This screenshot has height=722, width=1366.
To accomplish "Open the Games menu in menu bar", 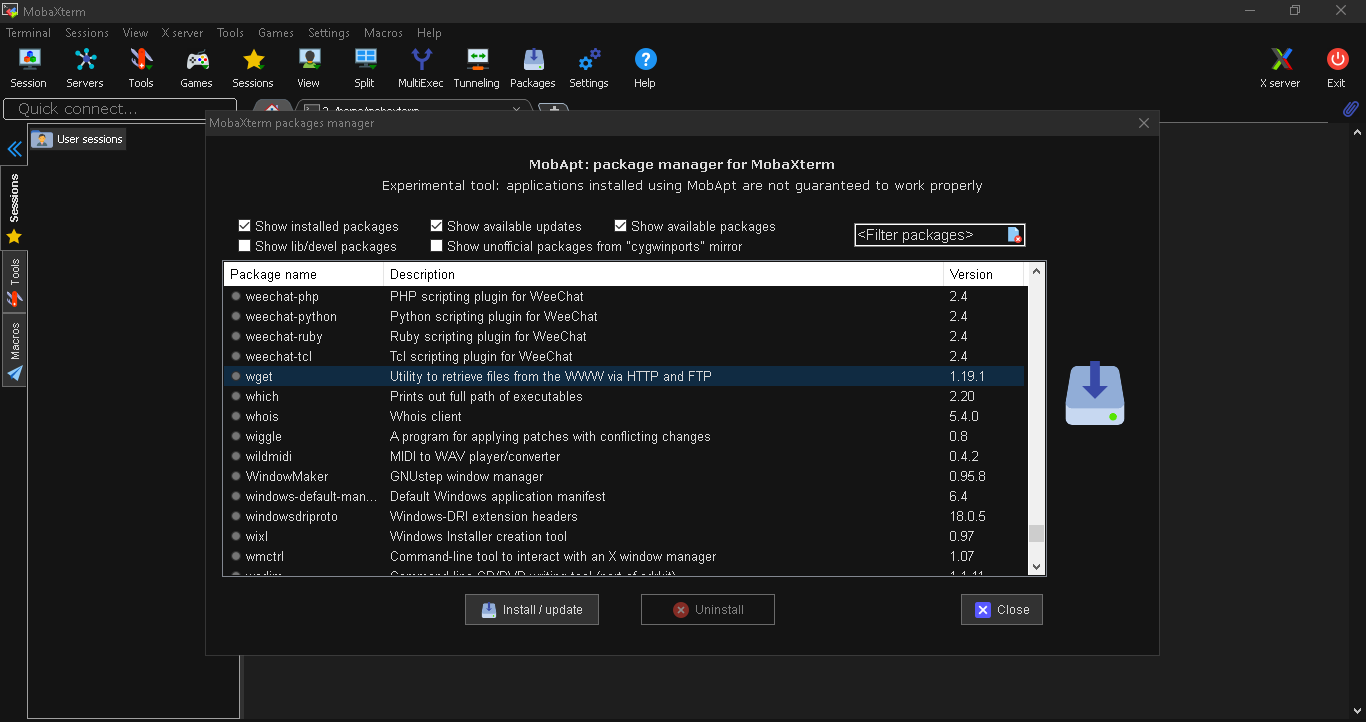I will coord(275,33).
